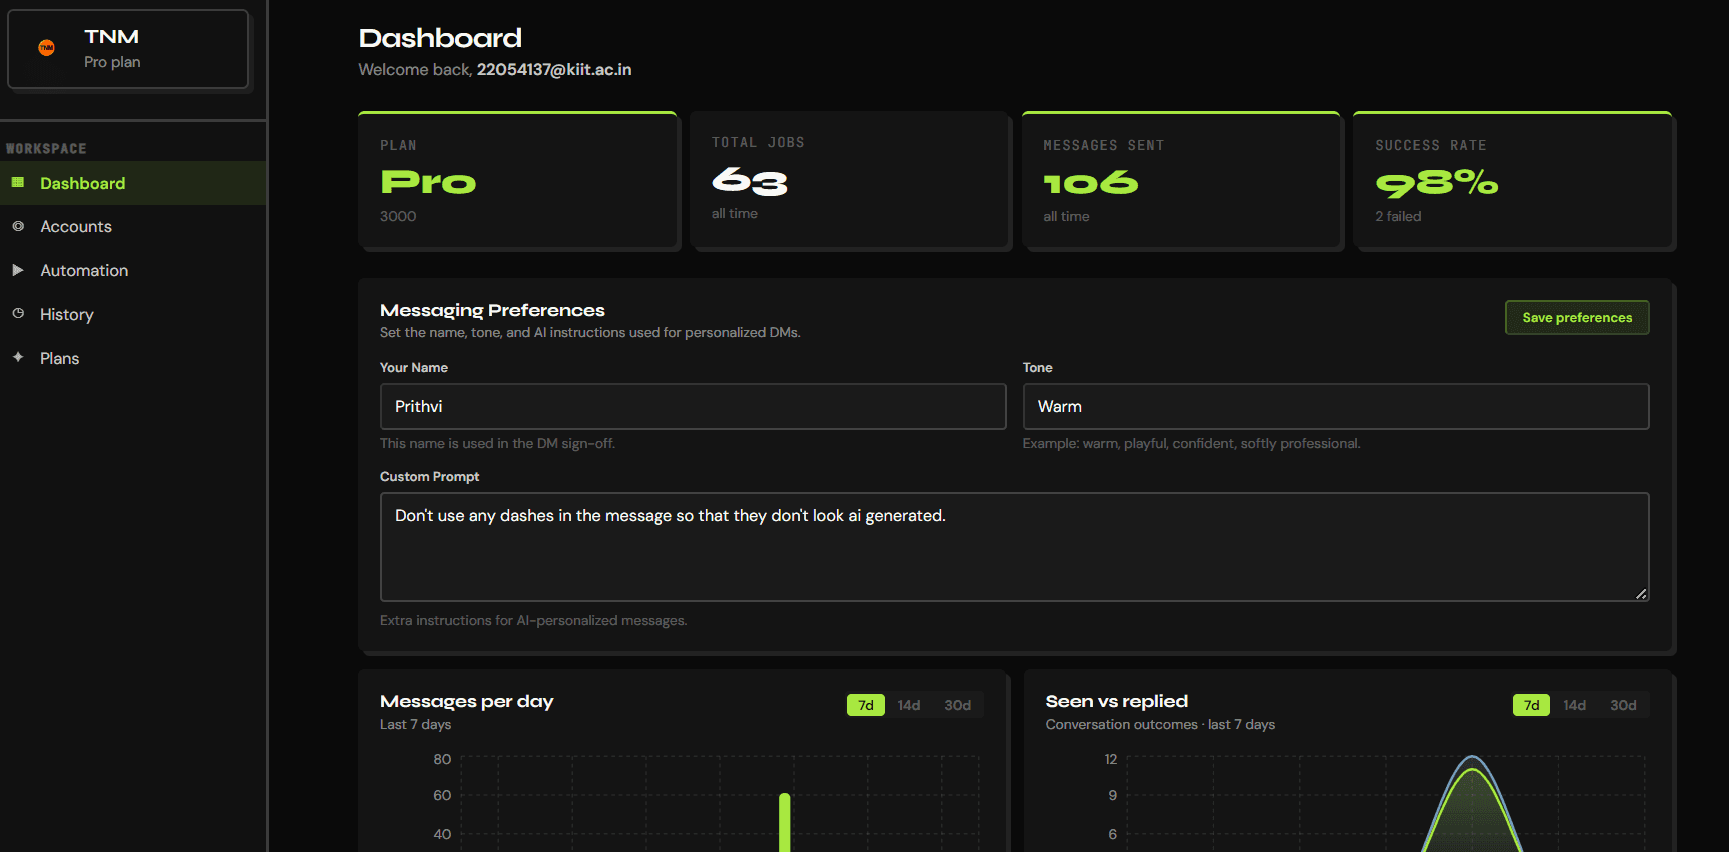Select 30d range for Seen vs replied

pyautogui.click(x=1623, y=705)
